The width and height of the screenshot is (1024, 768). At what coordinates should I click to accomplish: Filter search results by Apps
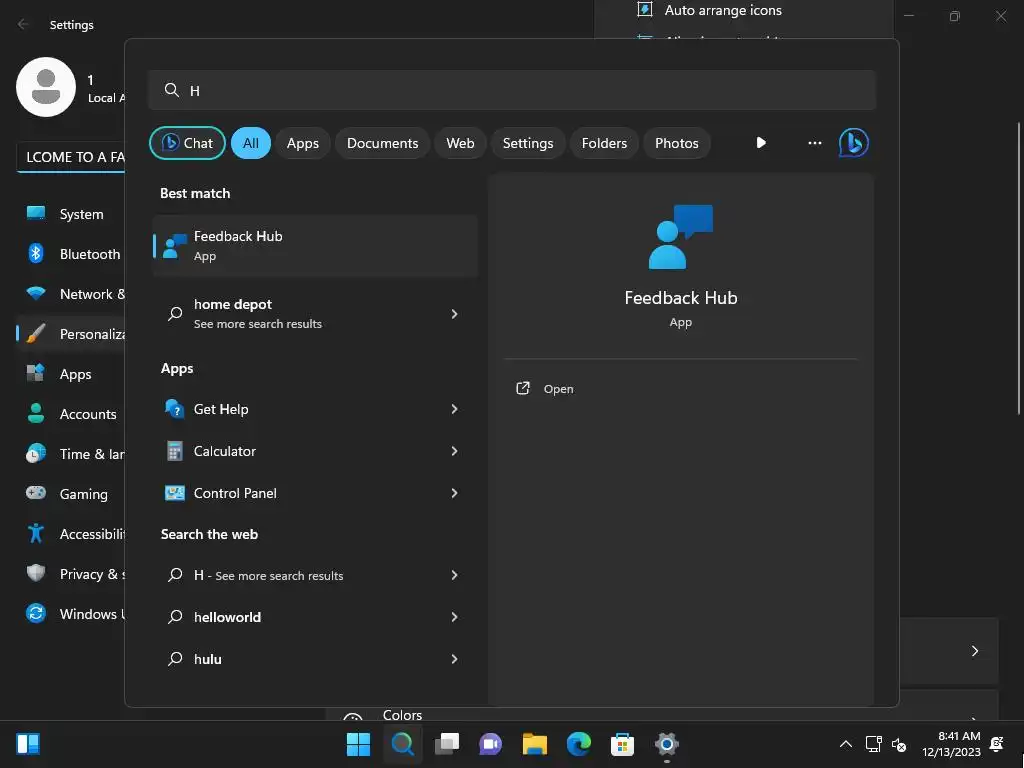(302, 143)
